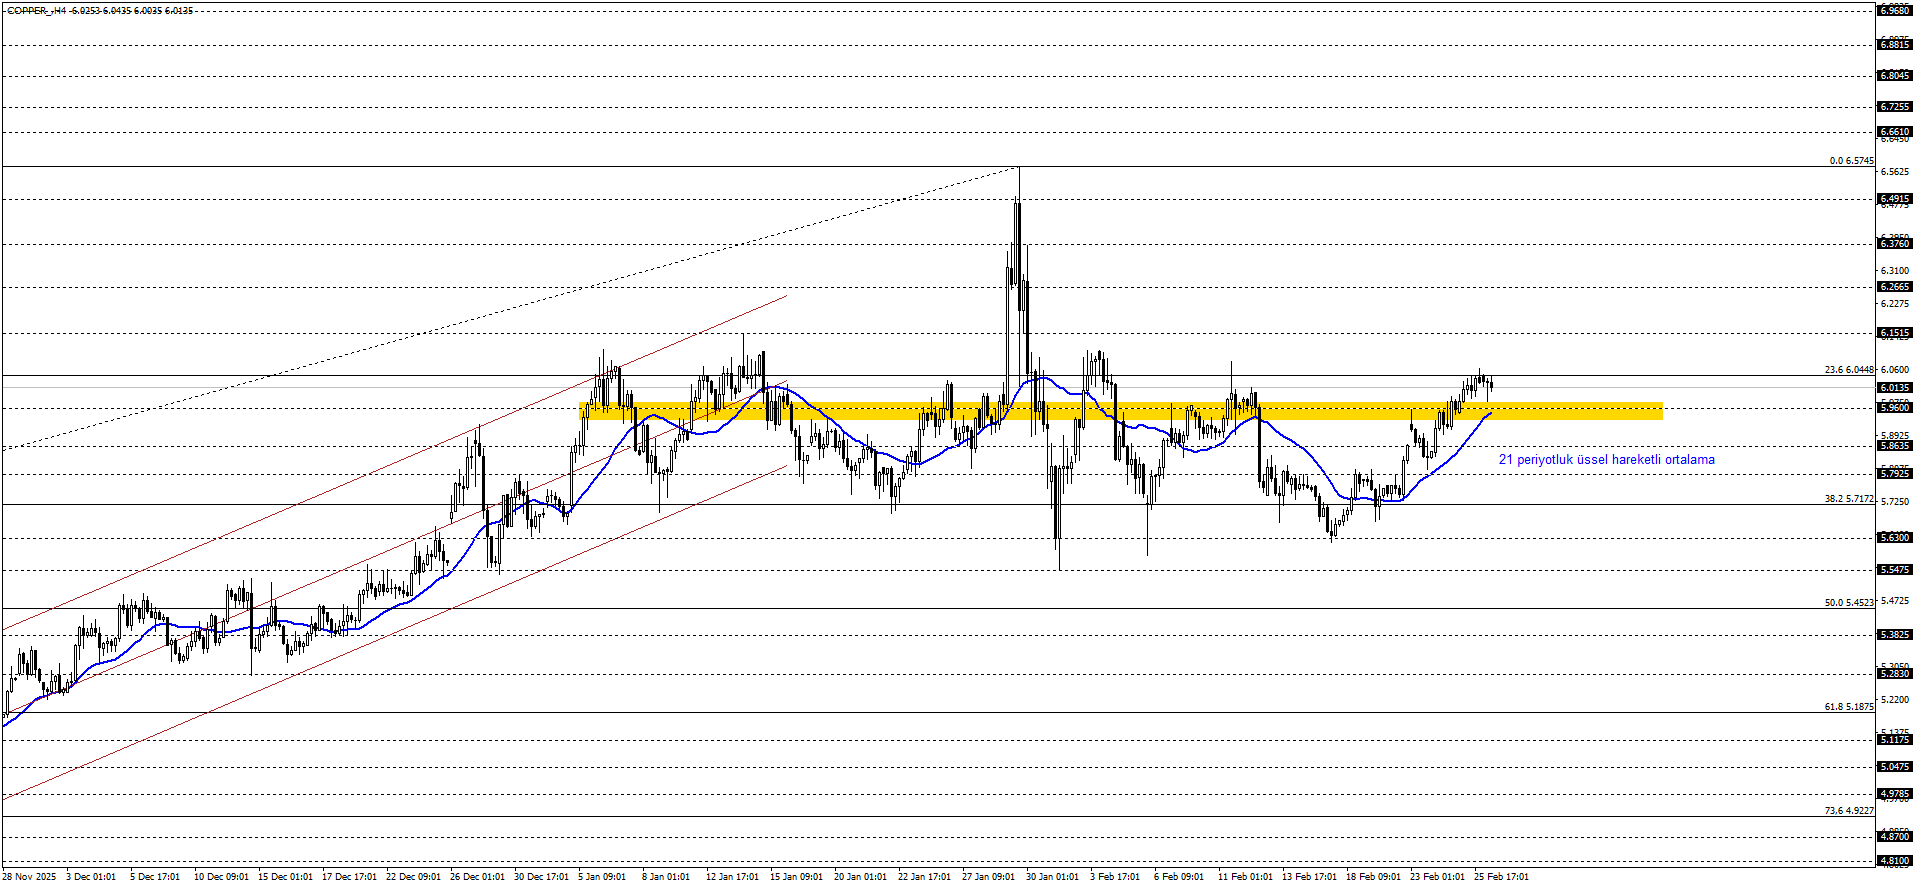Click the 6.4915 price level tag

pos(1894,199)
